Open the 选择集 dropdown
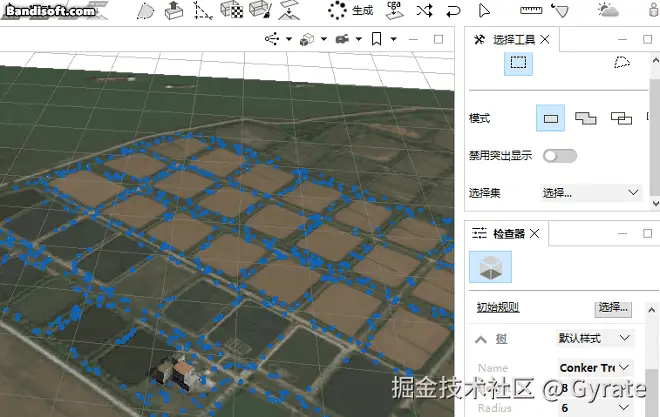 (590, 192)
